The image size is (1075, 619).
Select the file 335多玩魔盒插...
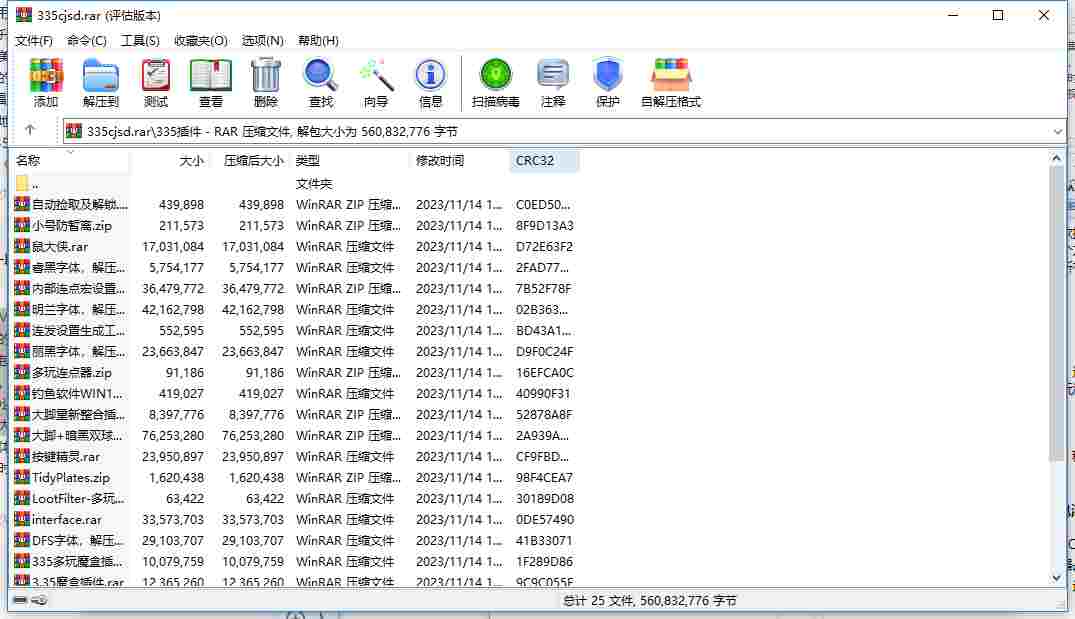tap(77, 561)
